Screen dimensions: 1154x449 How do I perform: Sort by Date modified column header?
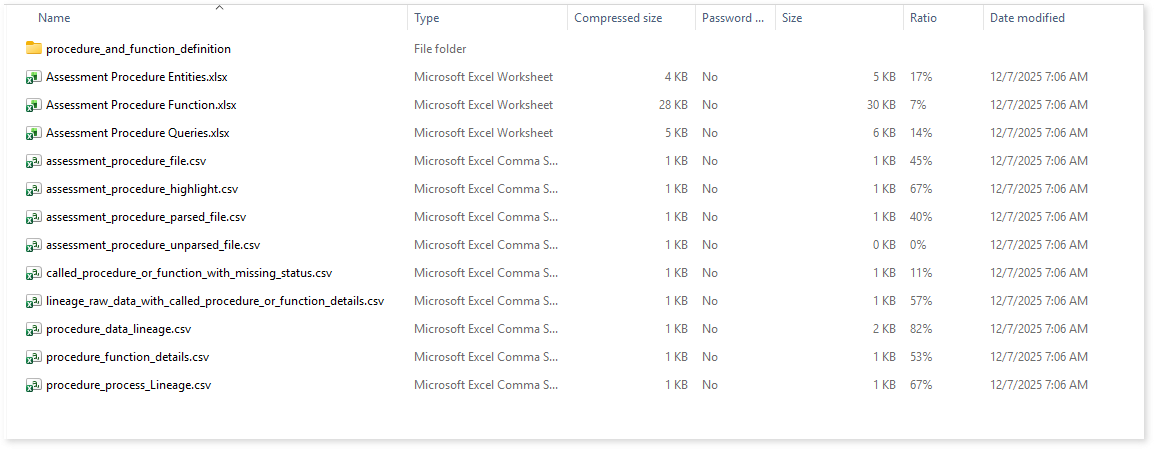[x=1027, y=18]
